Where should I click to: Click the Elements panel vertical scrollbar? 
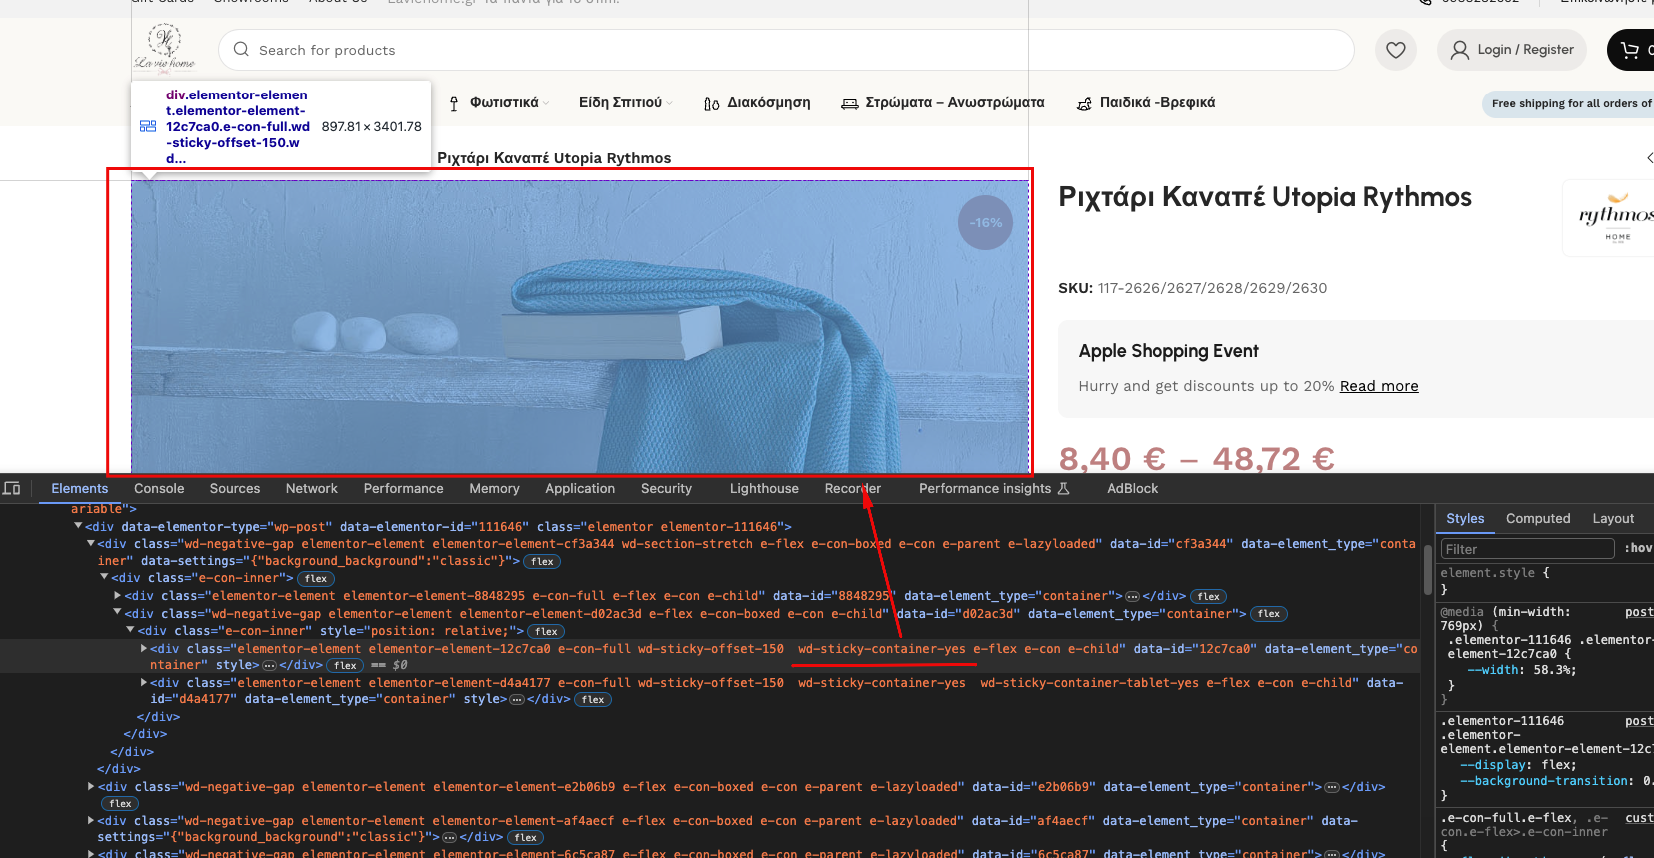[x=1427, y=570]
